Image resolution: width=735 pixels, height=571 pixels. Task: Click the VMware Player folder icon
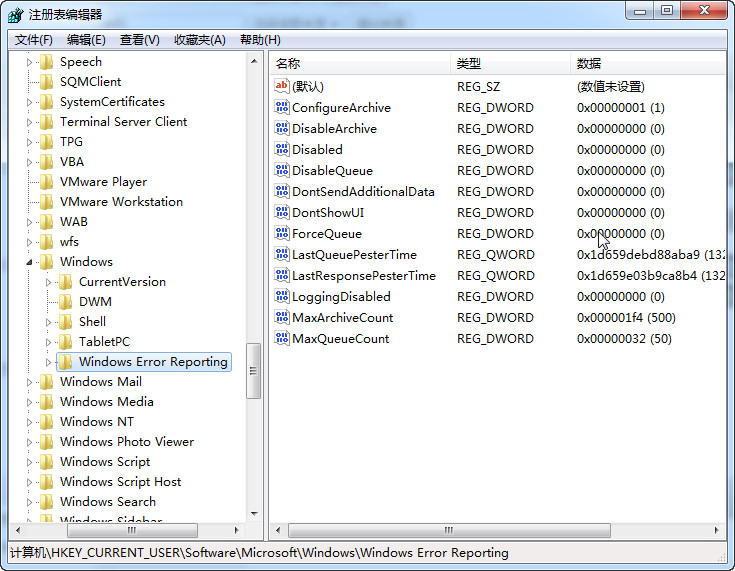pos(47,181)
